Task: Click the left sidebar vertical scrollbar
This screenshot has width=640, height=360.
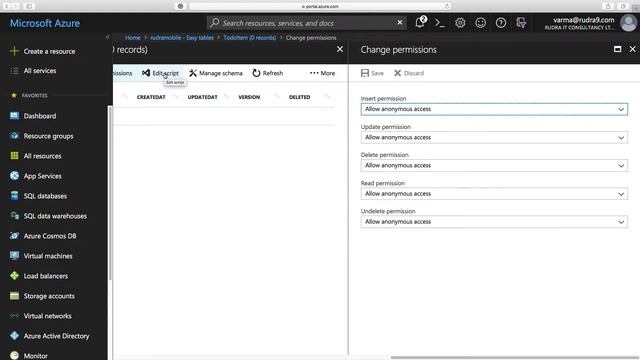Action: point(109,192)
